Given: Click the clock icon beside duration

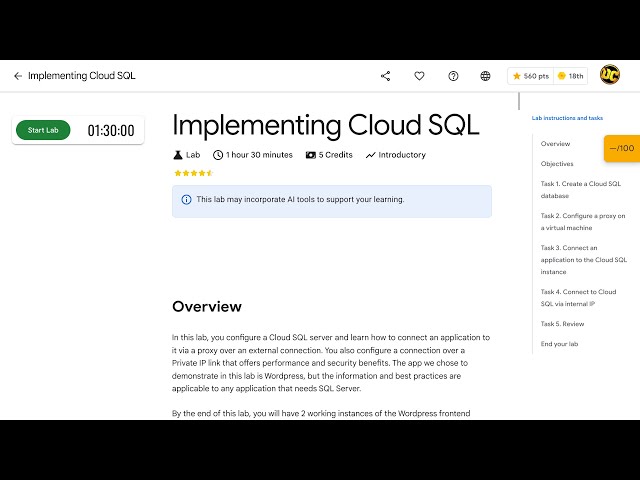Looking at the screenshot, I should pos(218,155).
